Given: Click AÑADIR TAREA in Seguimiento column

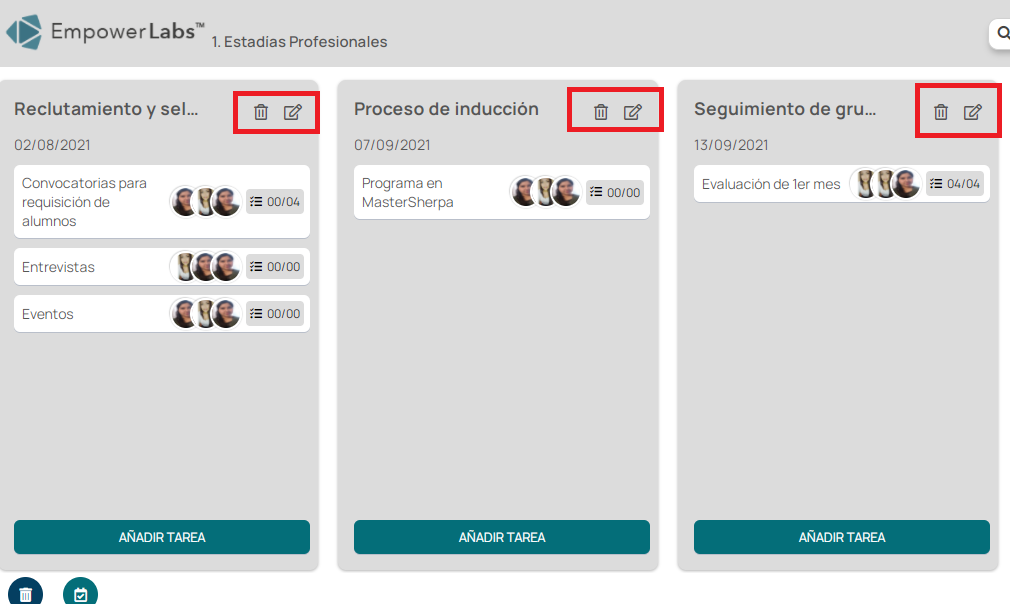Looking at the screenshot, I should click(x=842, y=537).
